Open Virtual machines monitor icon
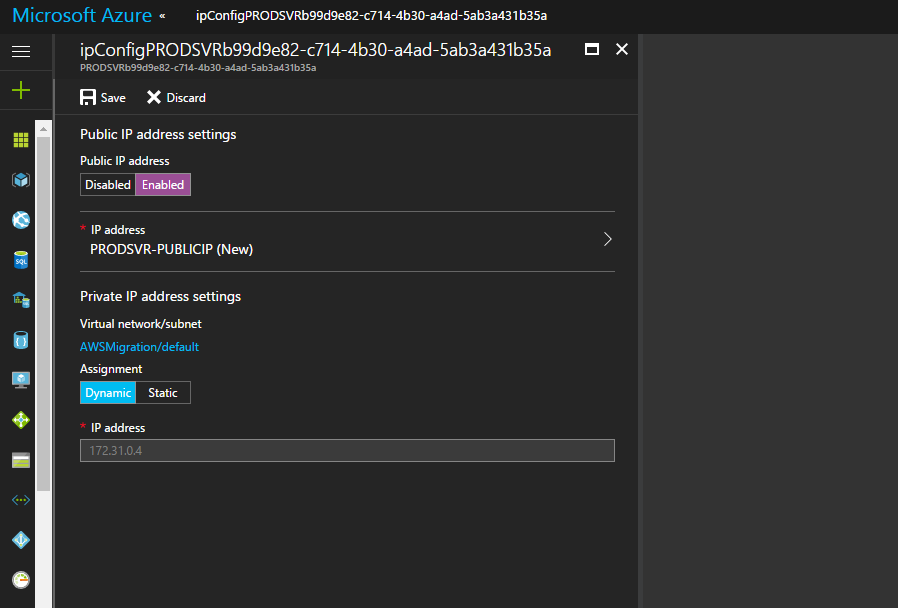898x608 pixels. coord(21,380)
